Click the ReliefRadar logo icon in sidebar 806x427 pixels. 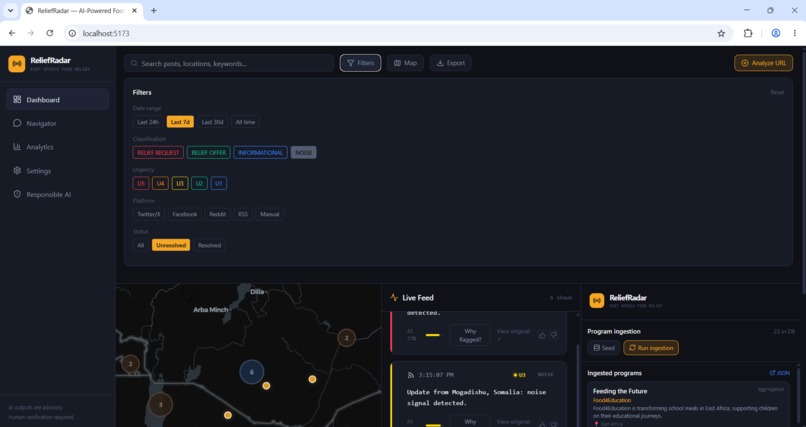16,64
